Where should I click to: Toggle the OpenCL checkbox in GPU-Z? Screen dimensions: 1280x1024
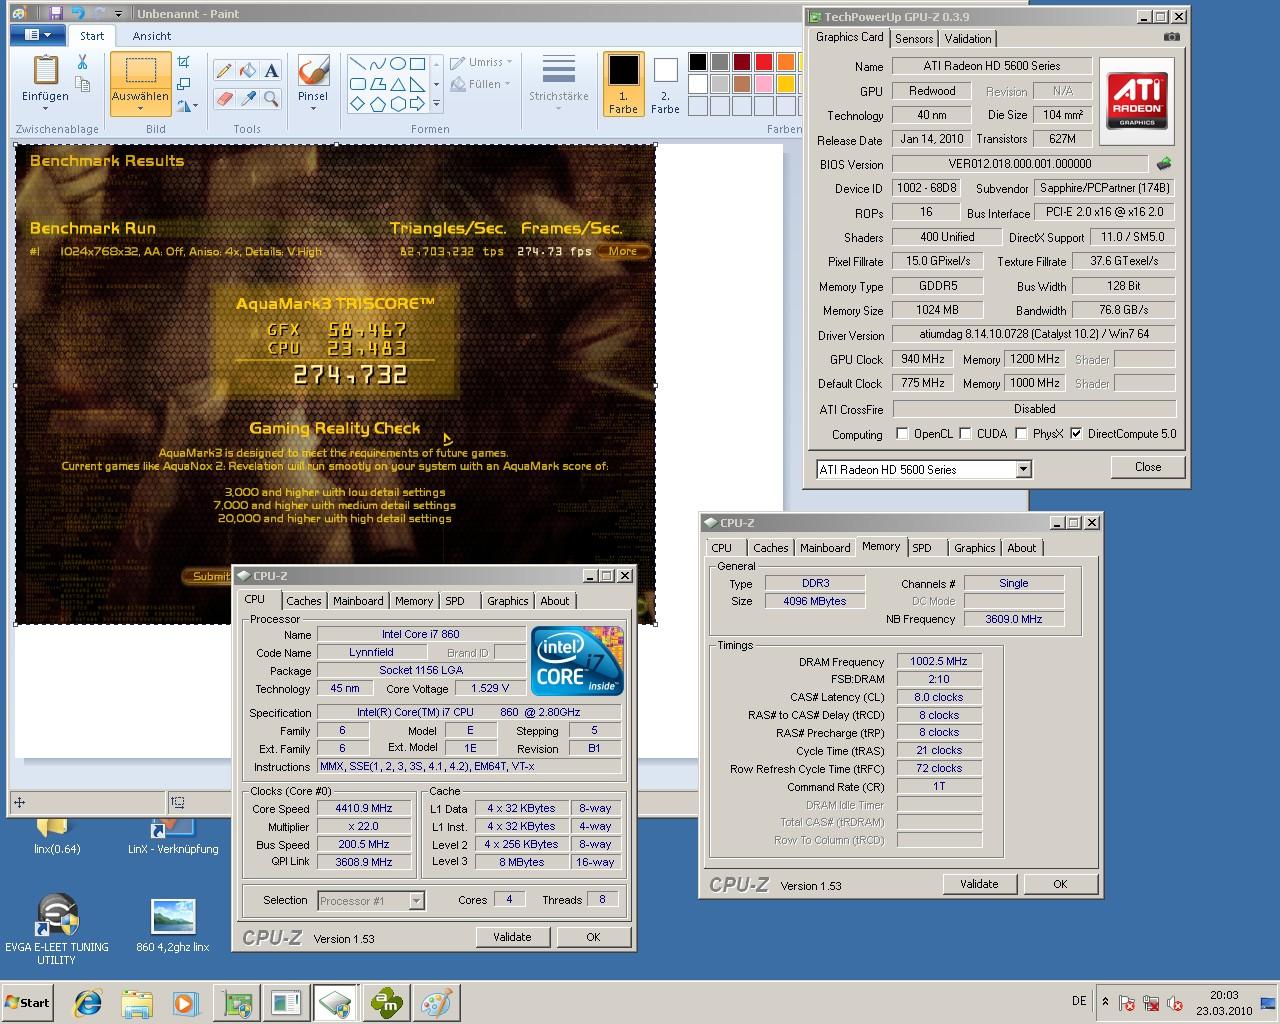(903, 434)
